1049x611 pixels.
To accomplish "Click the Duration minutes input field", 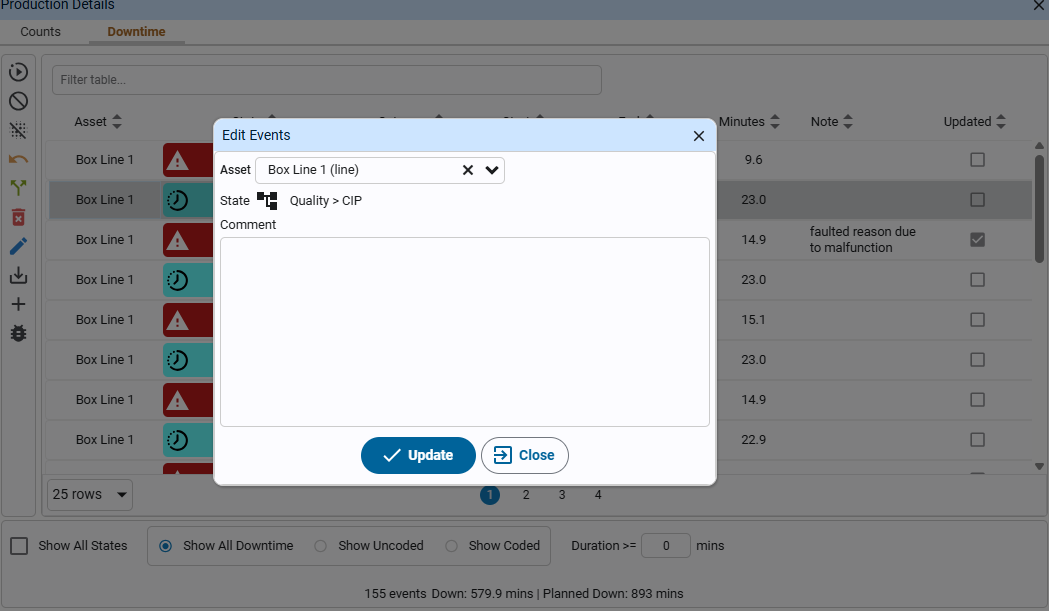I will [x=666, y=546].
